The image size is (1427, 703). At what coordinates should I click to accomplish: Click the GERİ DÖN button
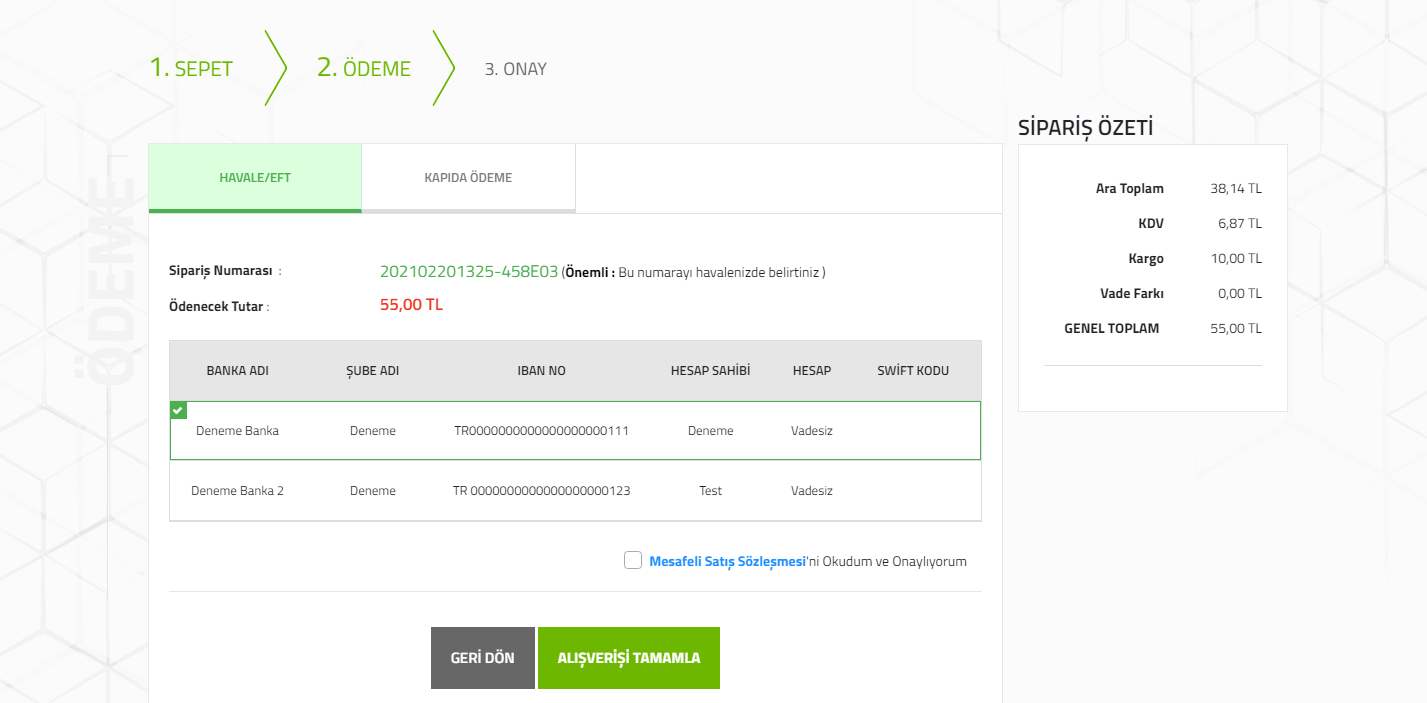[483, 658]
